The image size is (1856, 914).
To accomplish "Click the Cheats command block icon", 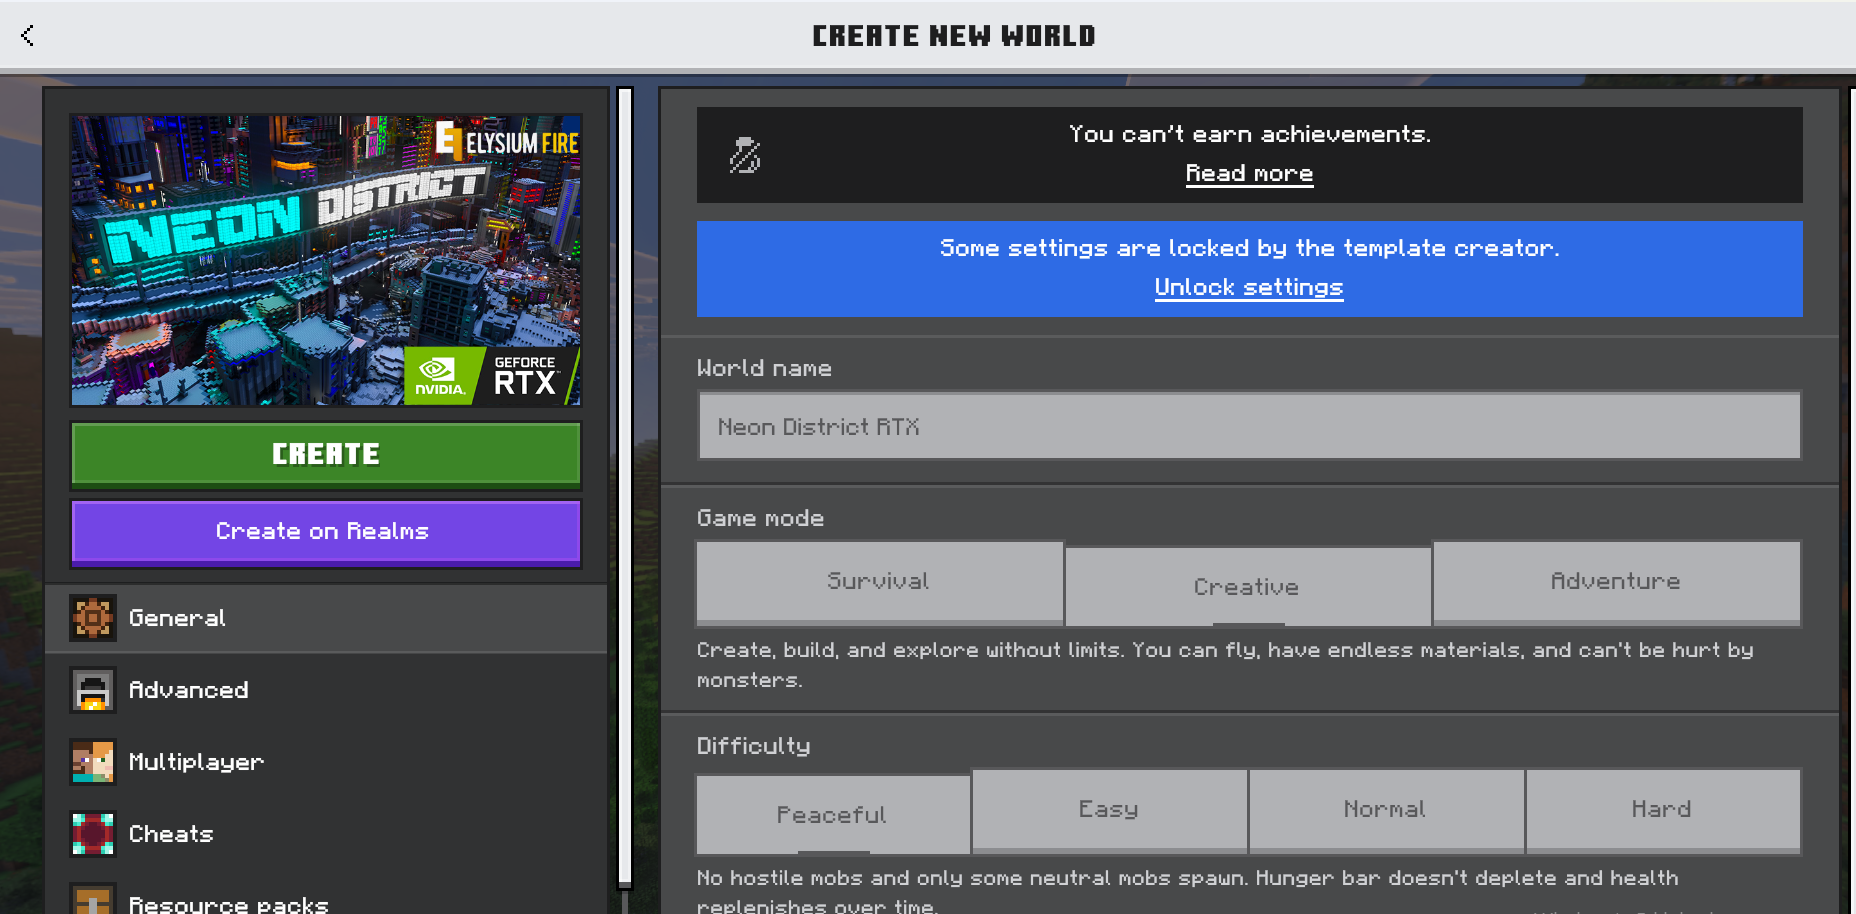I will coord(93,834).
